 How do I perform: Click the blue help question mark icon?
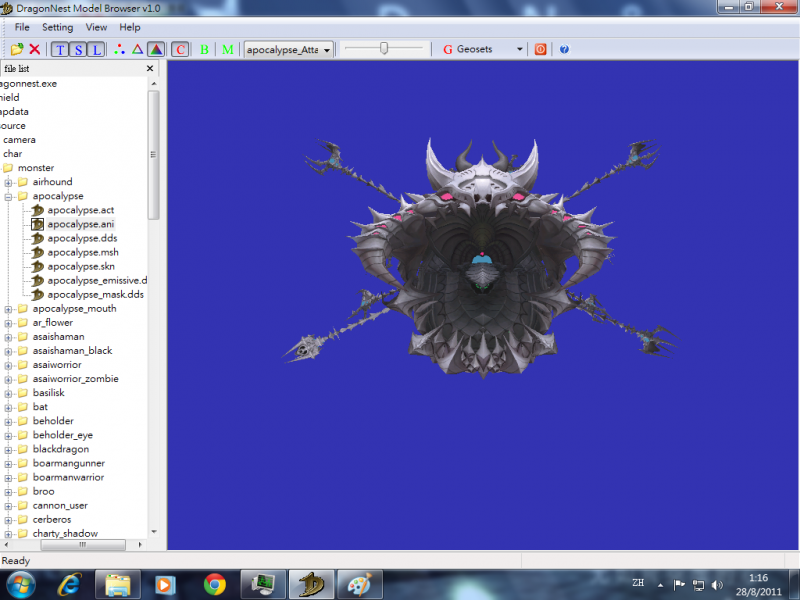564,49
